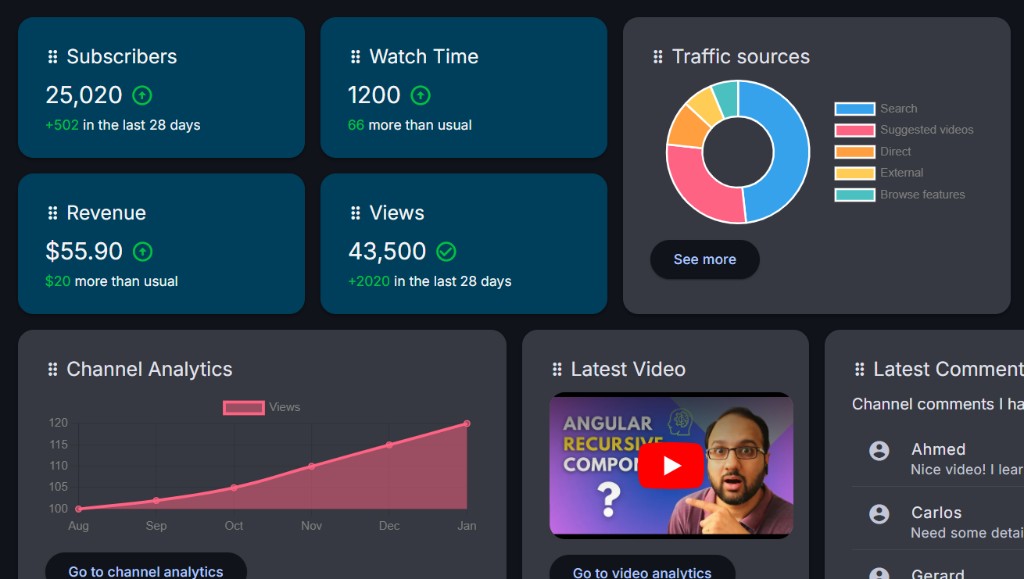The height and width of the screenshot is (579, 1024).
Task: Grab the Latest Comments drag handle
Action: [859, 369]
